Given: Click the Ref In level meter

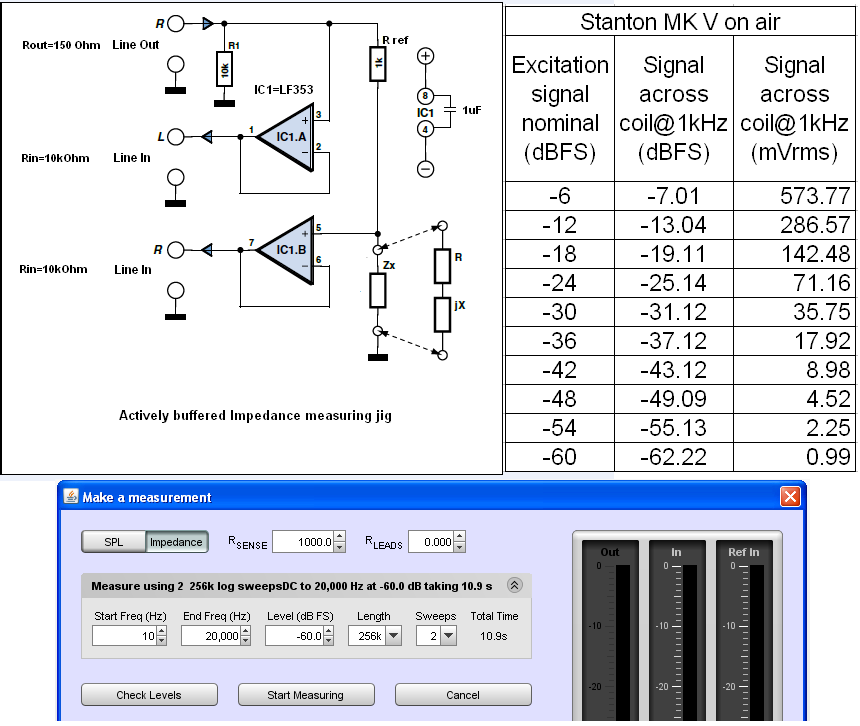Looking at the screenshot, I should coord(744,631).
